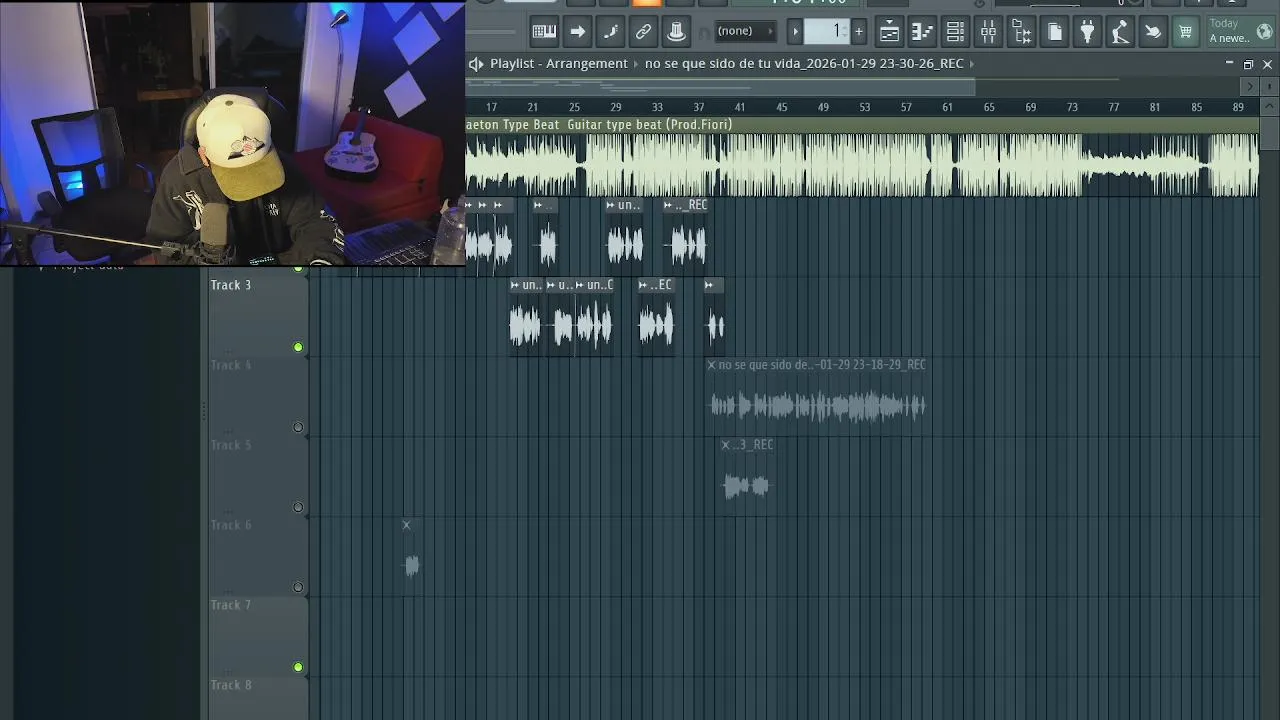Image resolution: width=1280 pixels, height=720 pixels.
Task: Open playlist options via speaker icon
Action: (476, 63)
